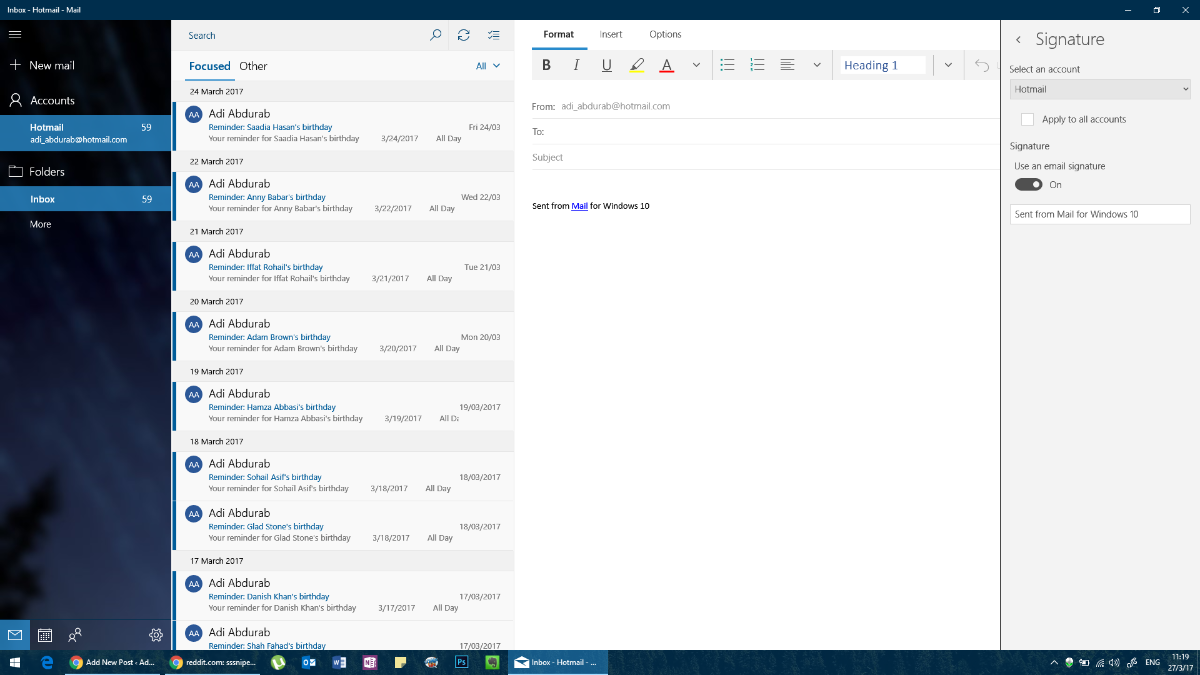Switch to the Other tab
1200x675 pixels.
(253, 66)
